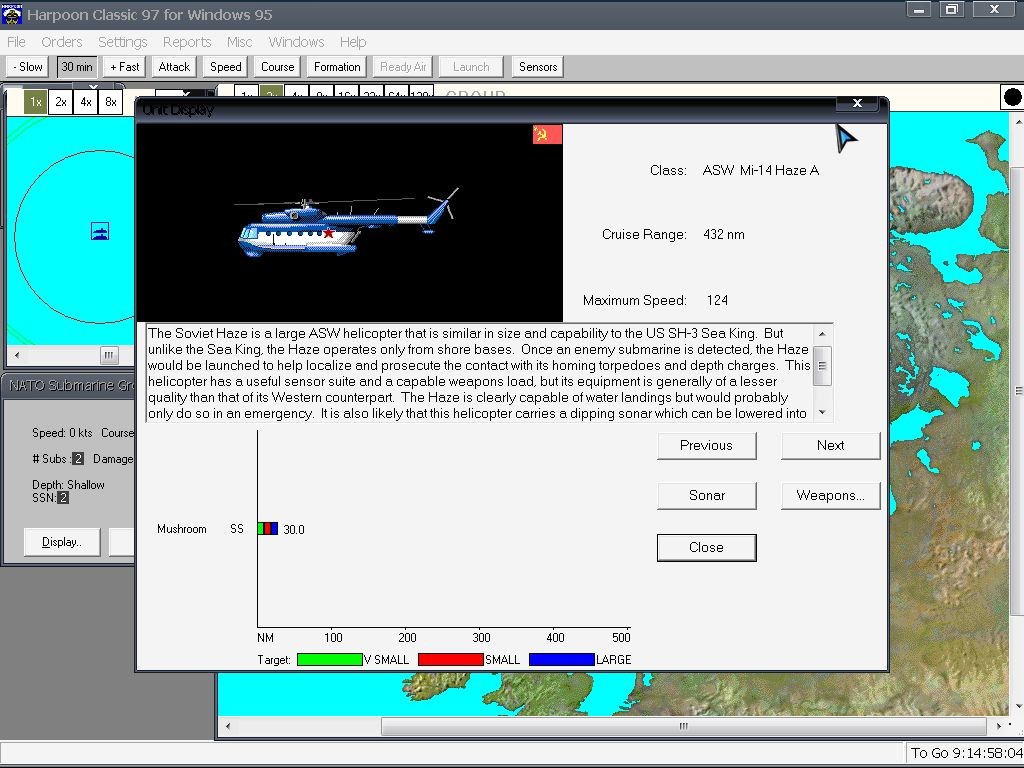Click the Close button in Unit Display

pyautogui.click(x=707, y=547)
